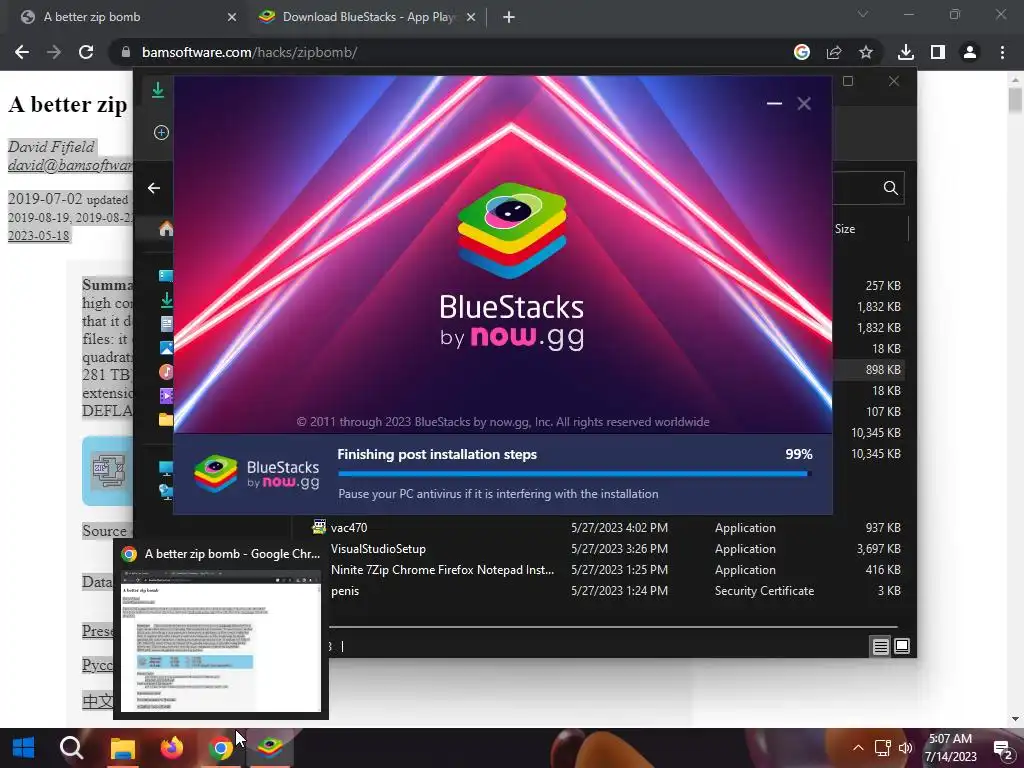1024x768 pixels.
Task: Click the Chrome window preview thumbnail
Action: tap(221, 641)
